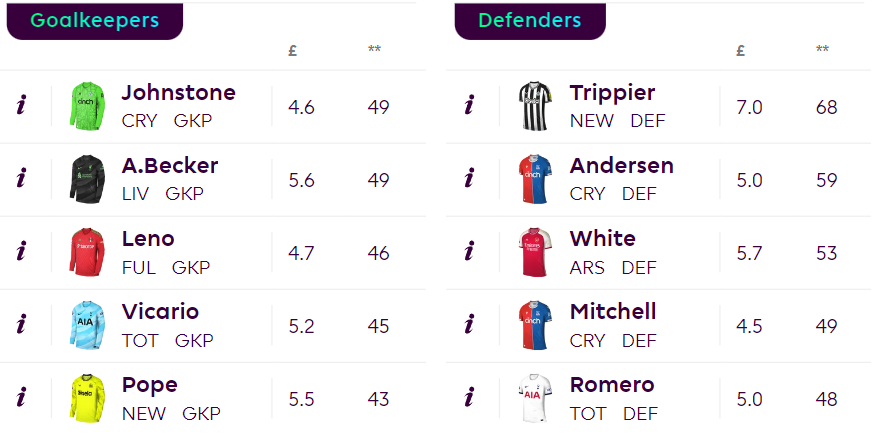This screenshot has height=436, width=876.
Task: Open info icon for Andersen
Action: point(469,178)
